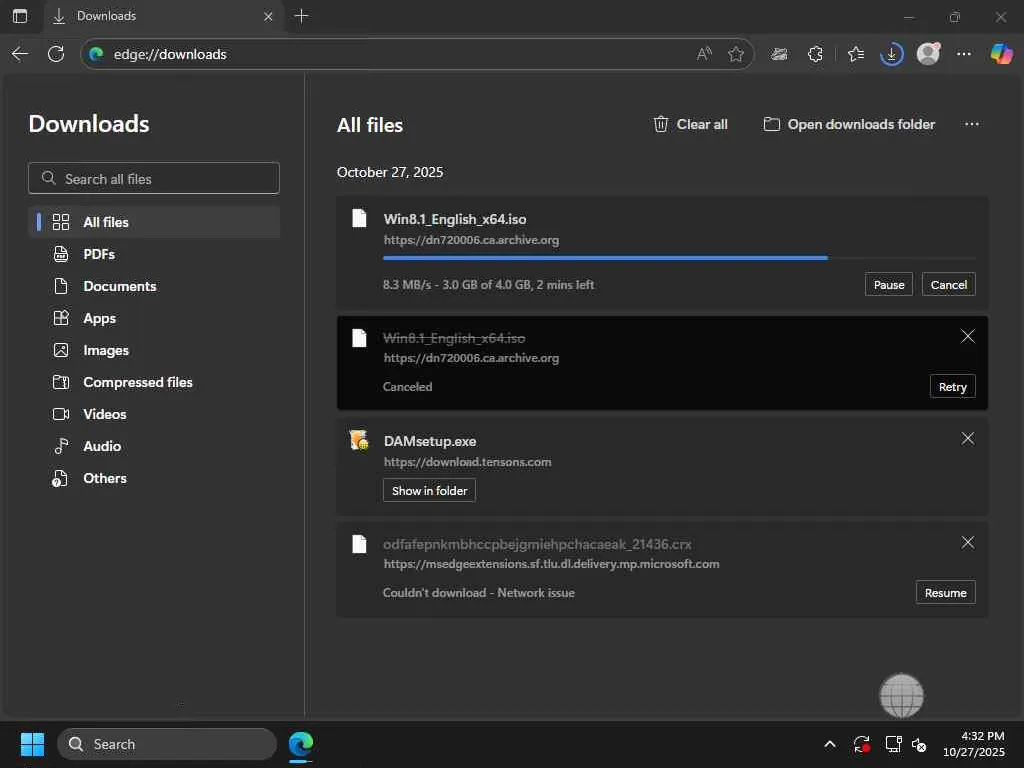Open the Extensions puzzle icon

point(815,54)
